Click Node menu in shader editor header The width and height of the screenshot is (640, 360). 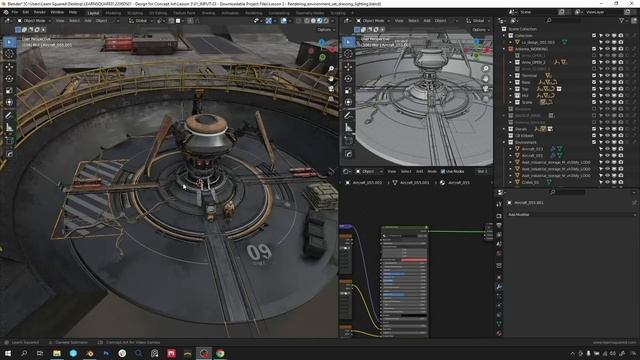(432, 171)
